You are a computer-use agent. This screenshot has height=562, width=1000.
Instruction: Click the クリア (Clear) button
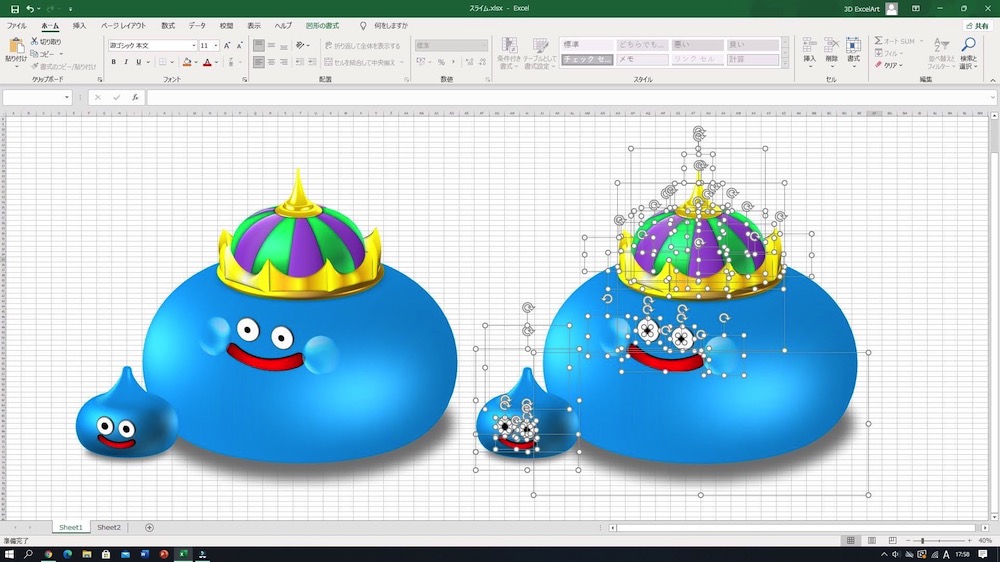889,66
